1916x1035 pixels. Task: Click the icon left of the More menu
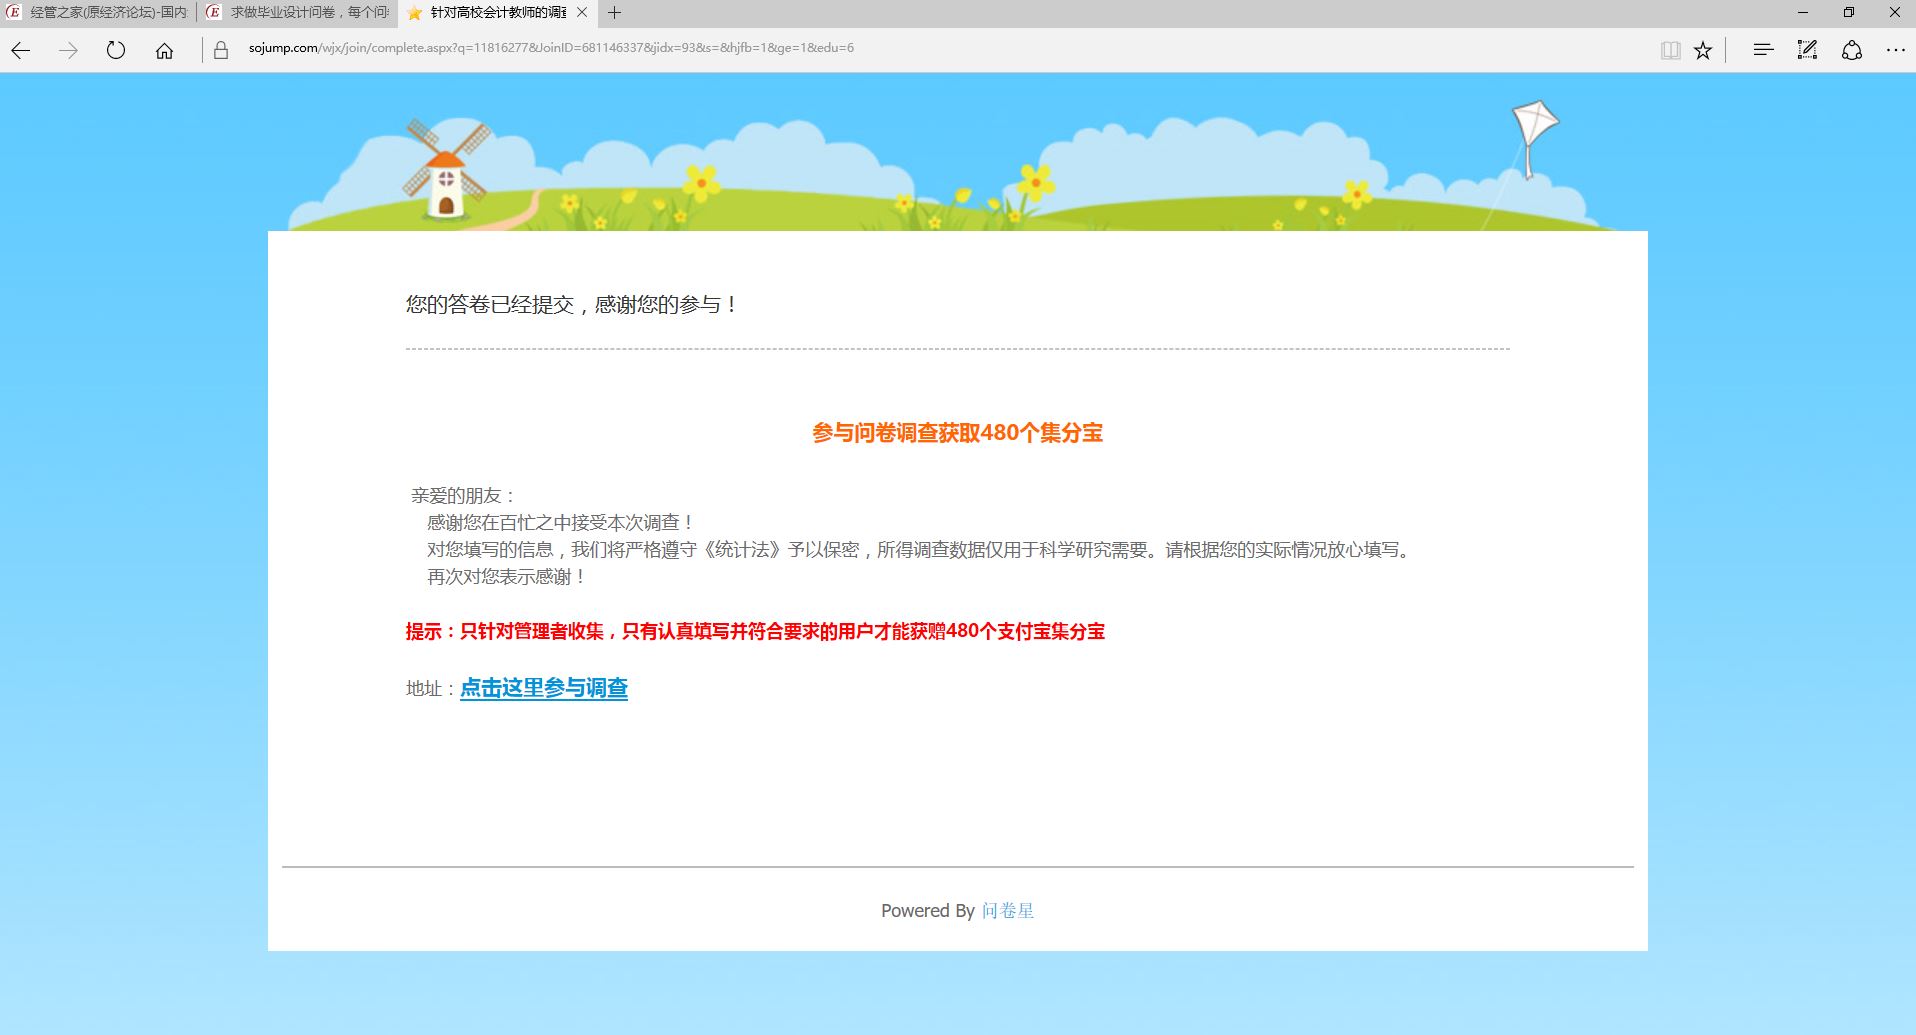(1851, 50)
